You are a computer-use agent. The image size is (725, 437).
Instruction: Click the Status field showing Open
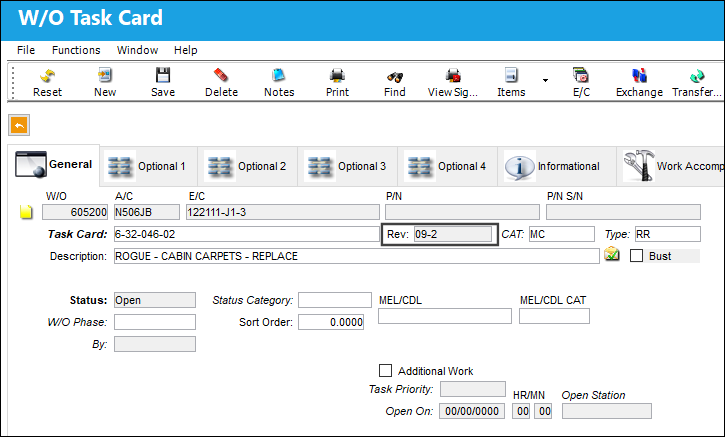tap(155, 300)
